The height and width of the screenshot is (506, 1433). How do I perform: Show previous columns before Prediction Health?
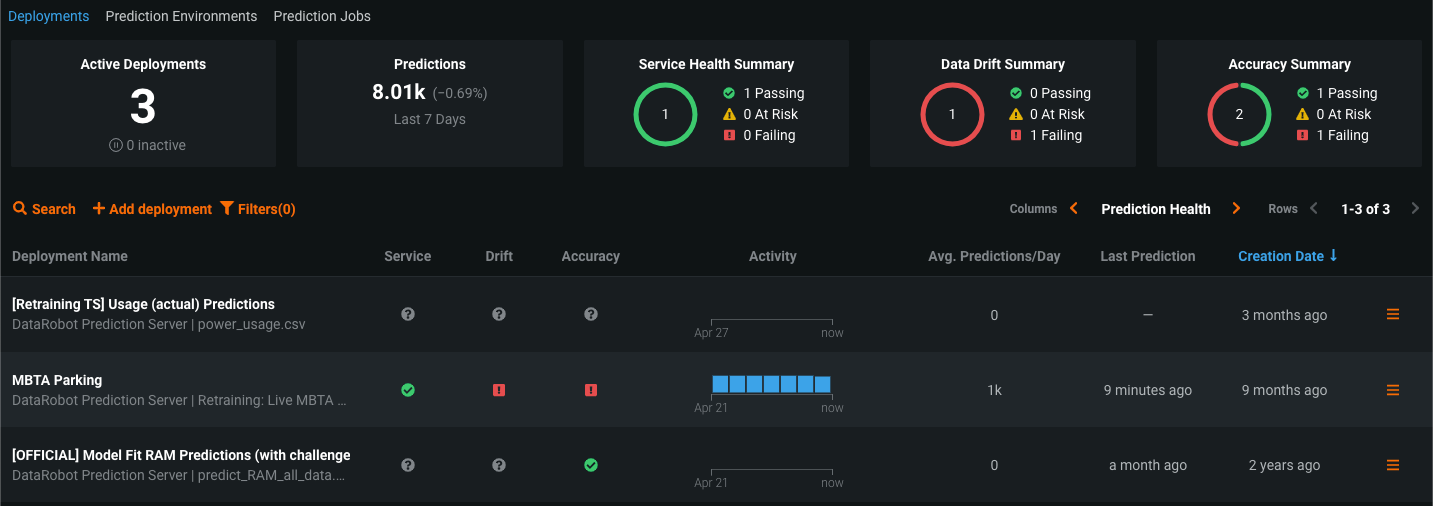1074,209
